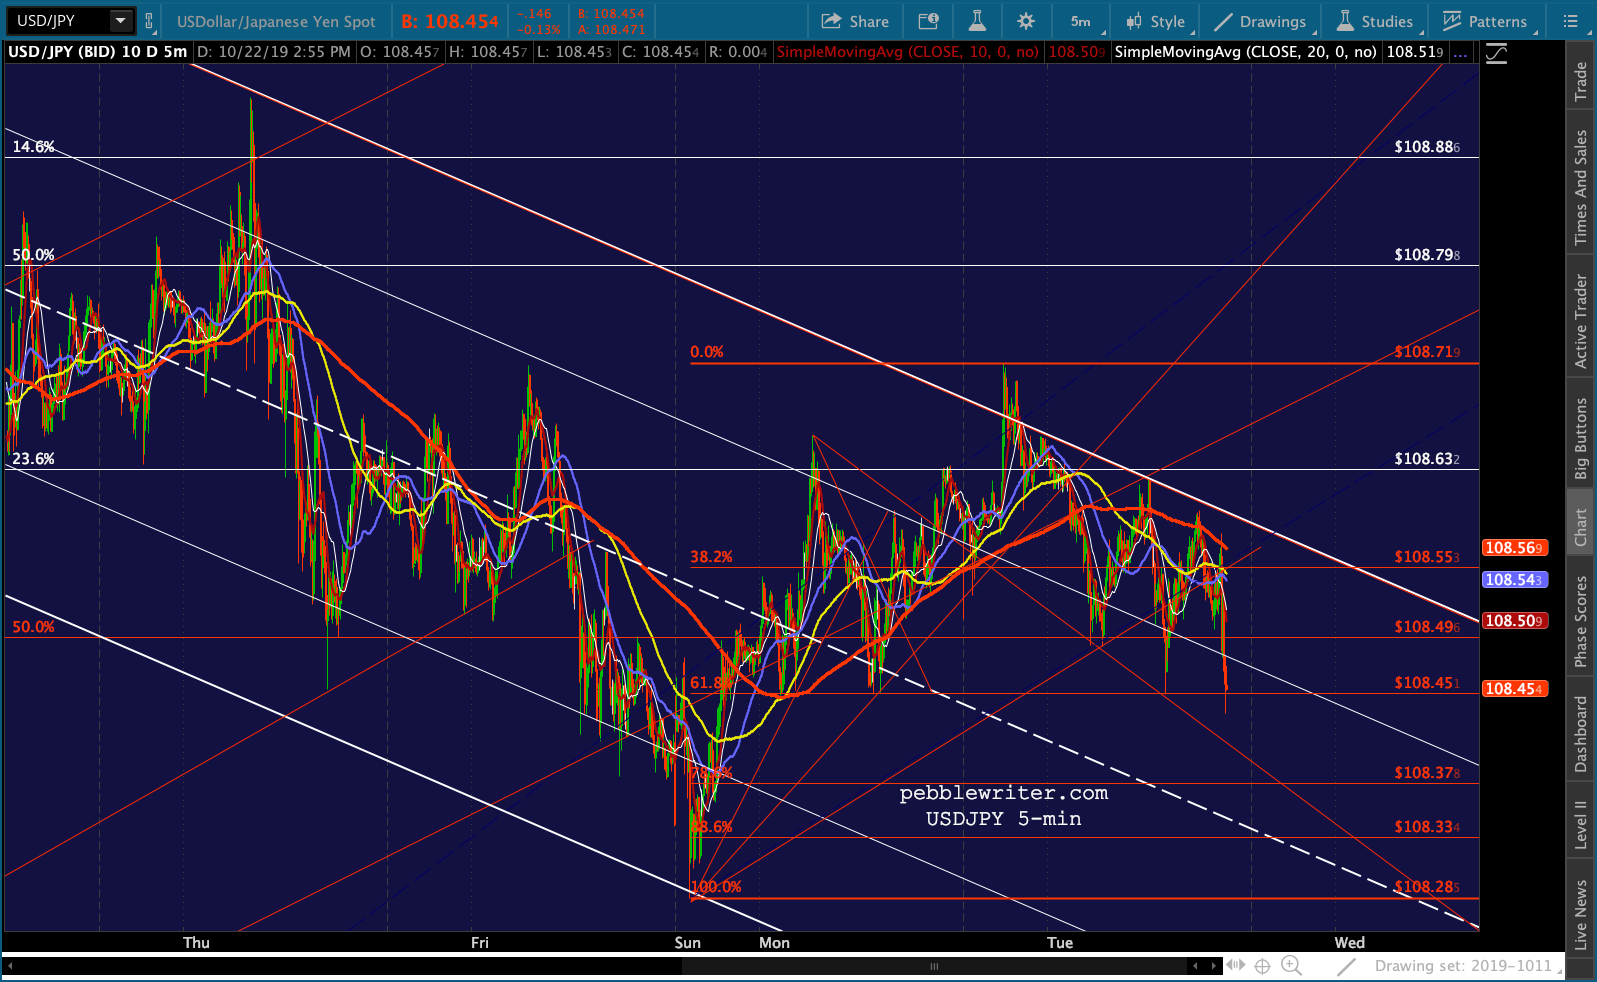Viewport: 1597px width, 982px height.
Task: Click the crosshair pan icon
Action: 1263,966
